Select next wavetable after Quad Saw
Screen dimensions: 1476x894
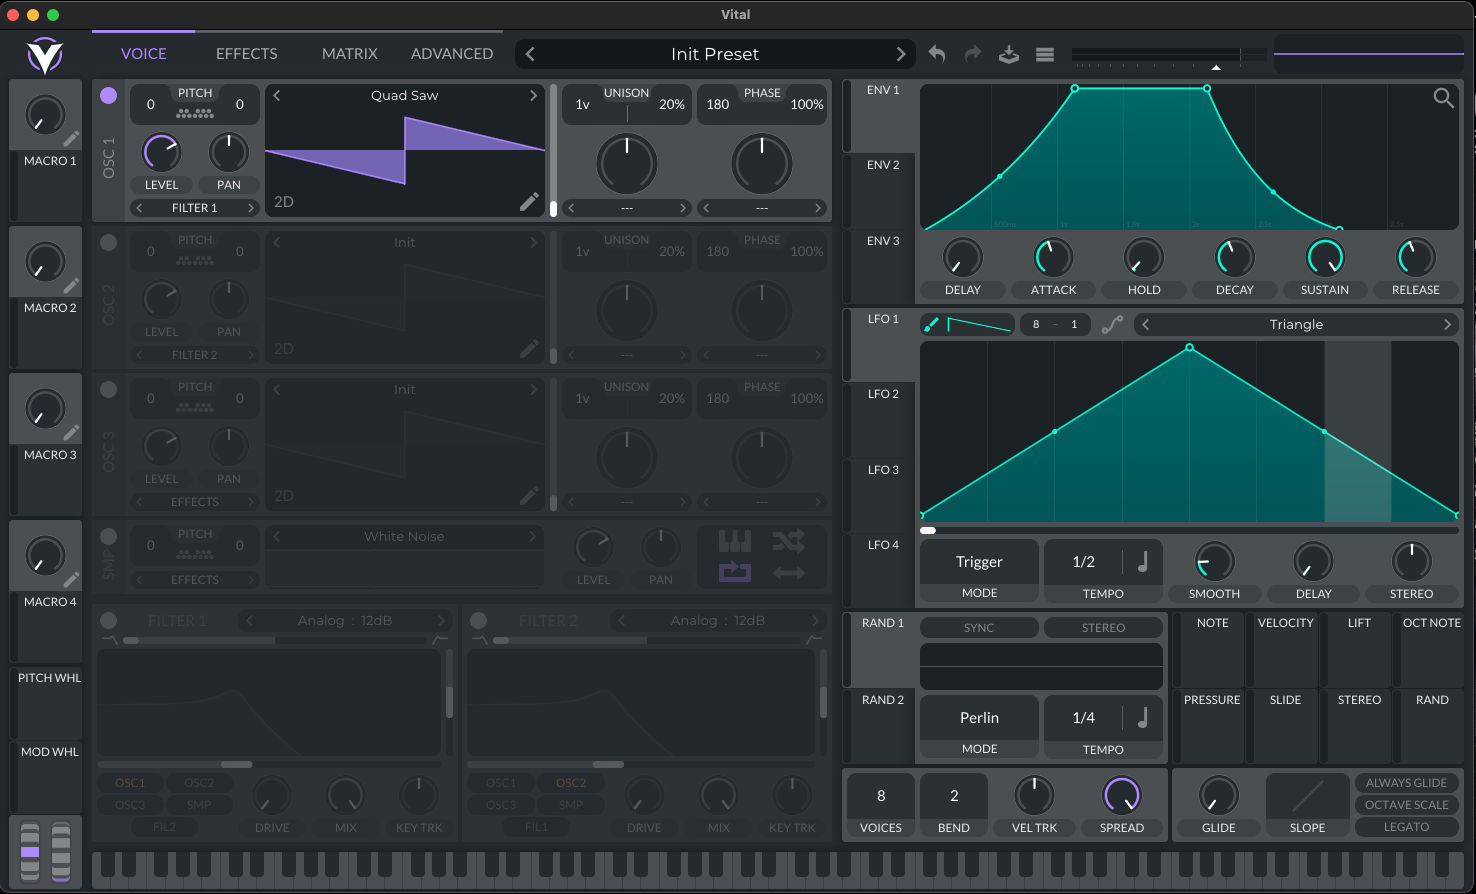click(x=533, y=95)
